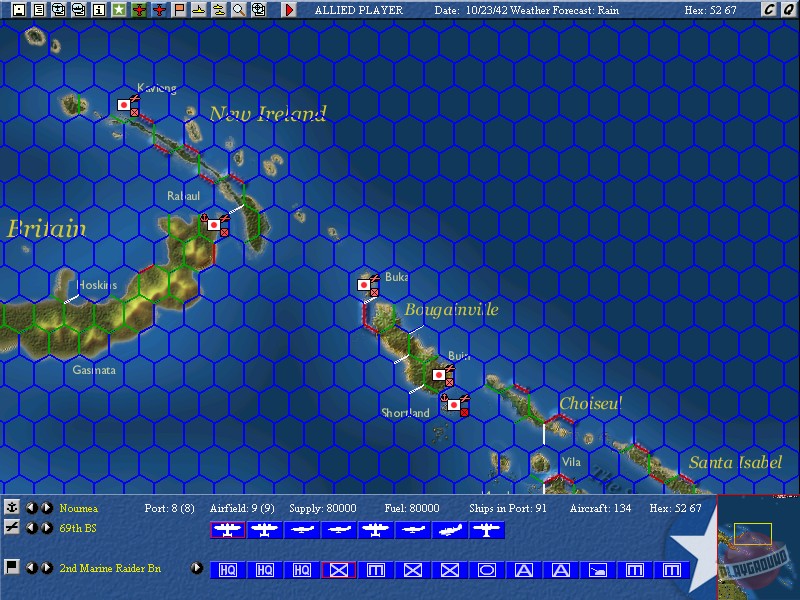800x600 pixels.
Task: Toggle the green star display icon
Action: coord(118,8)
